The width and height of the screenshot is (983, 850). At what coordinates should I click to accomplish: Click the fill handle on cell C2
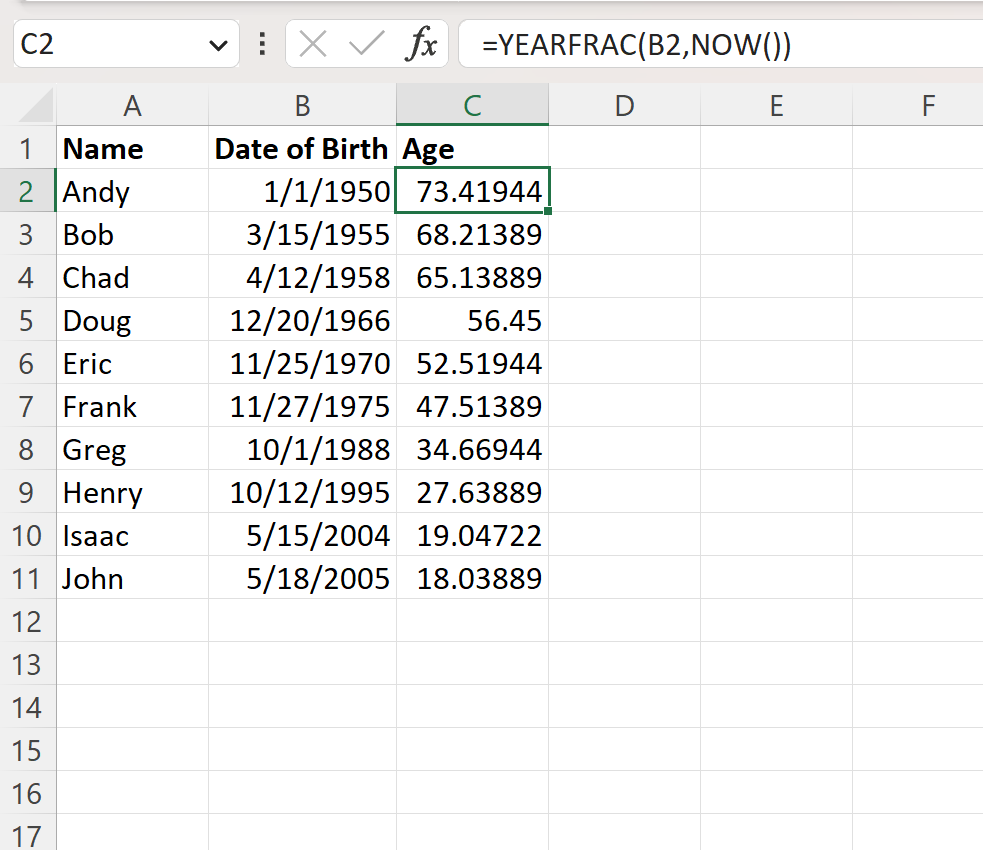point(546,211)
